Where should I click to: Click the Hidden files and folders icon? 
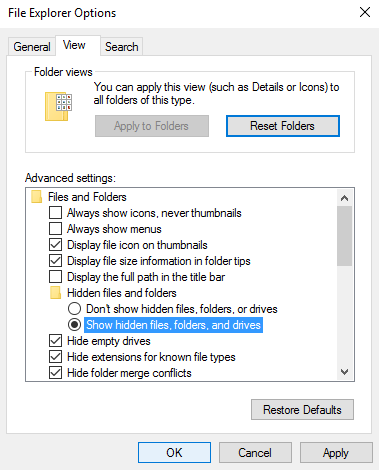(55, 293)
